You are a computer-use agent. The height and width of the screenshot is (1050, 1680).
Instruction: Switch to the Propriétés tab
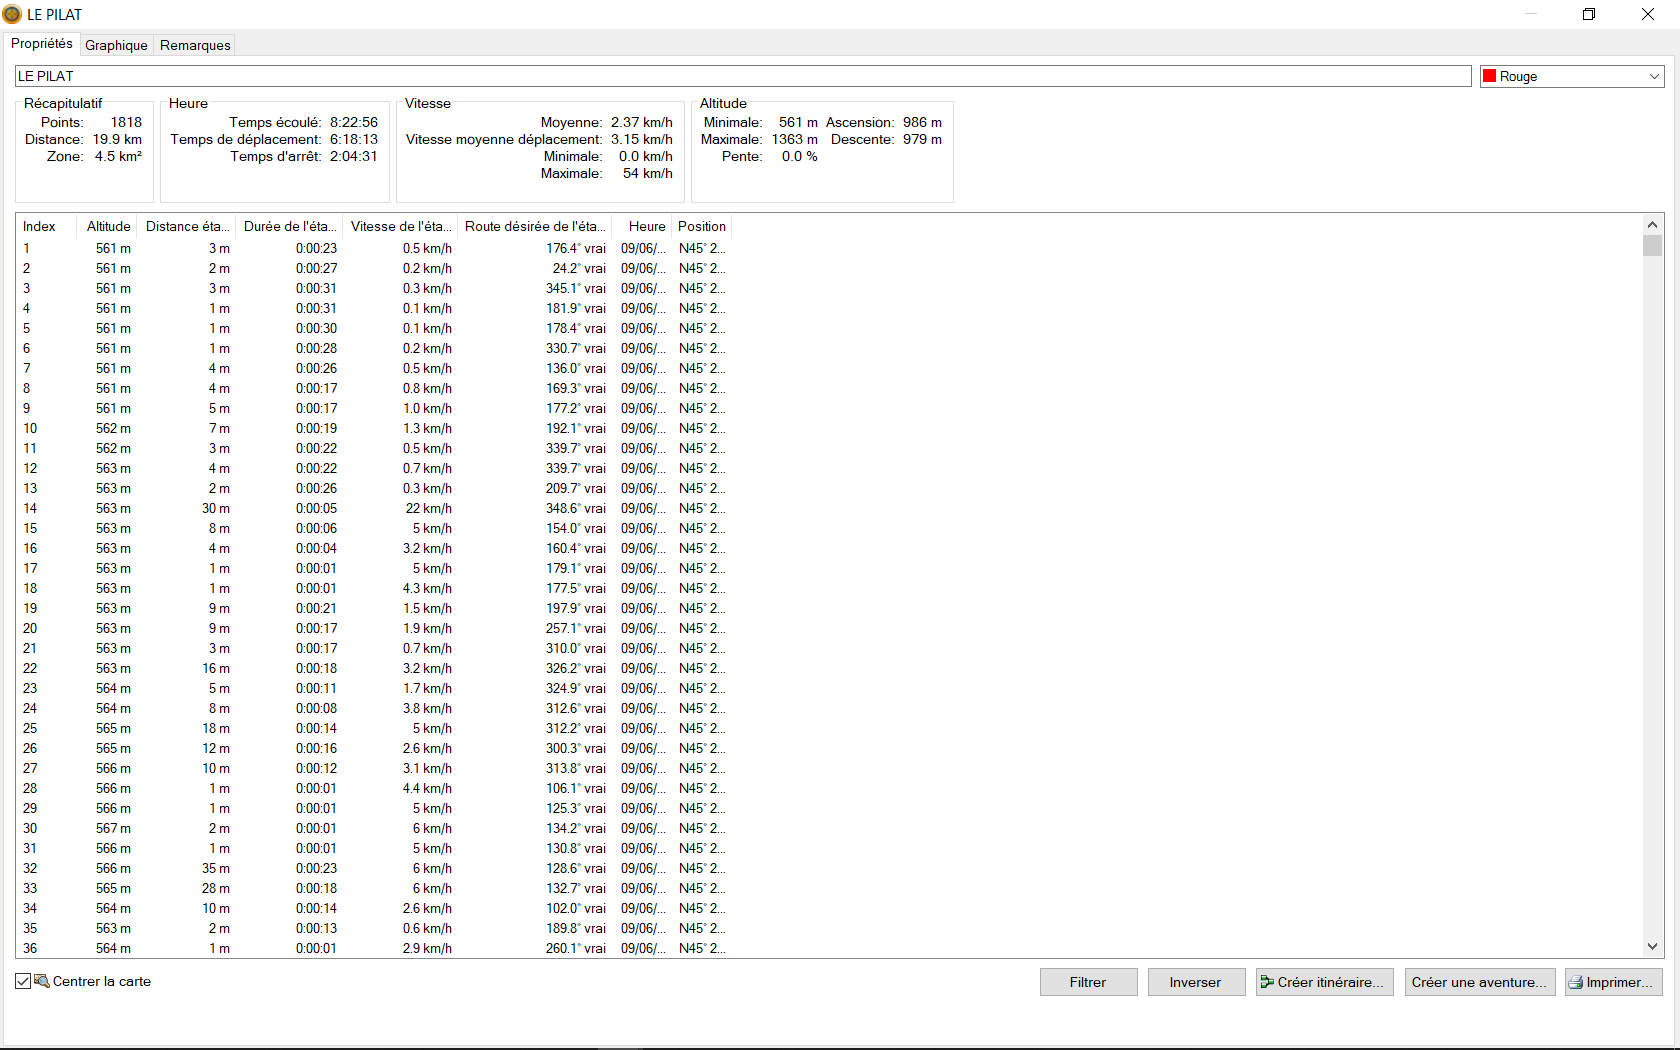tap(42, 44)
